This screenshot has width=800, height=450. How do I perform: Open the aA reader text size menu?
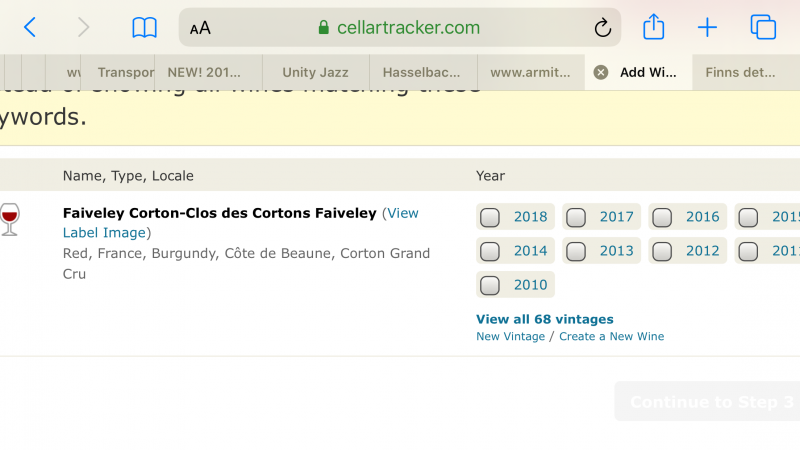(x=200, y=28)
